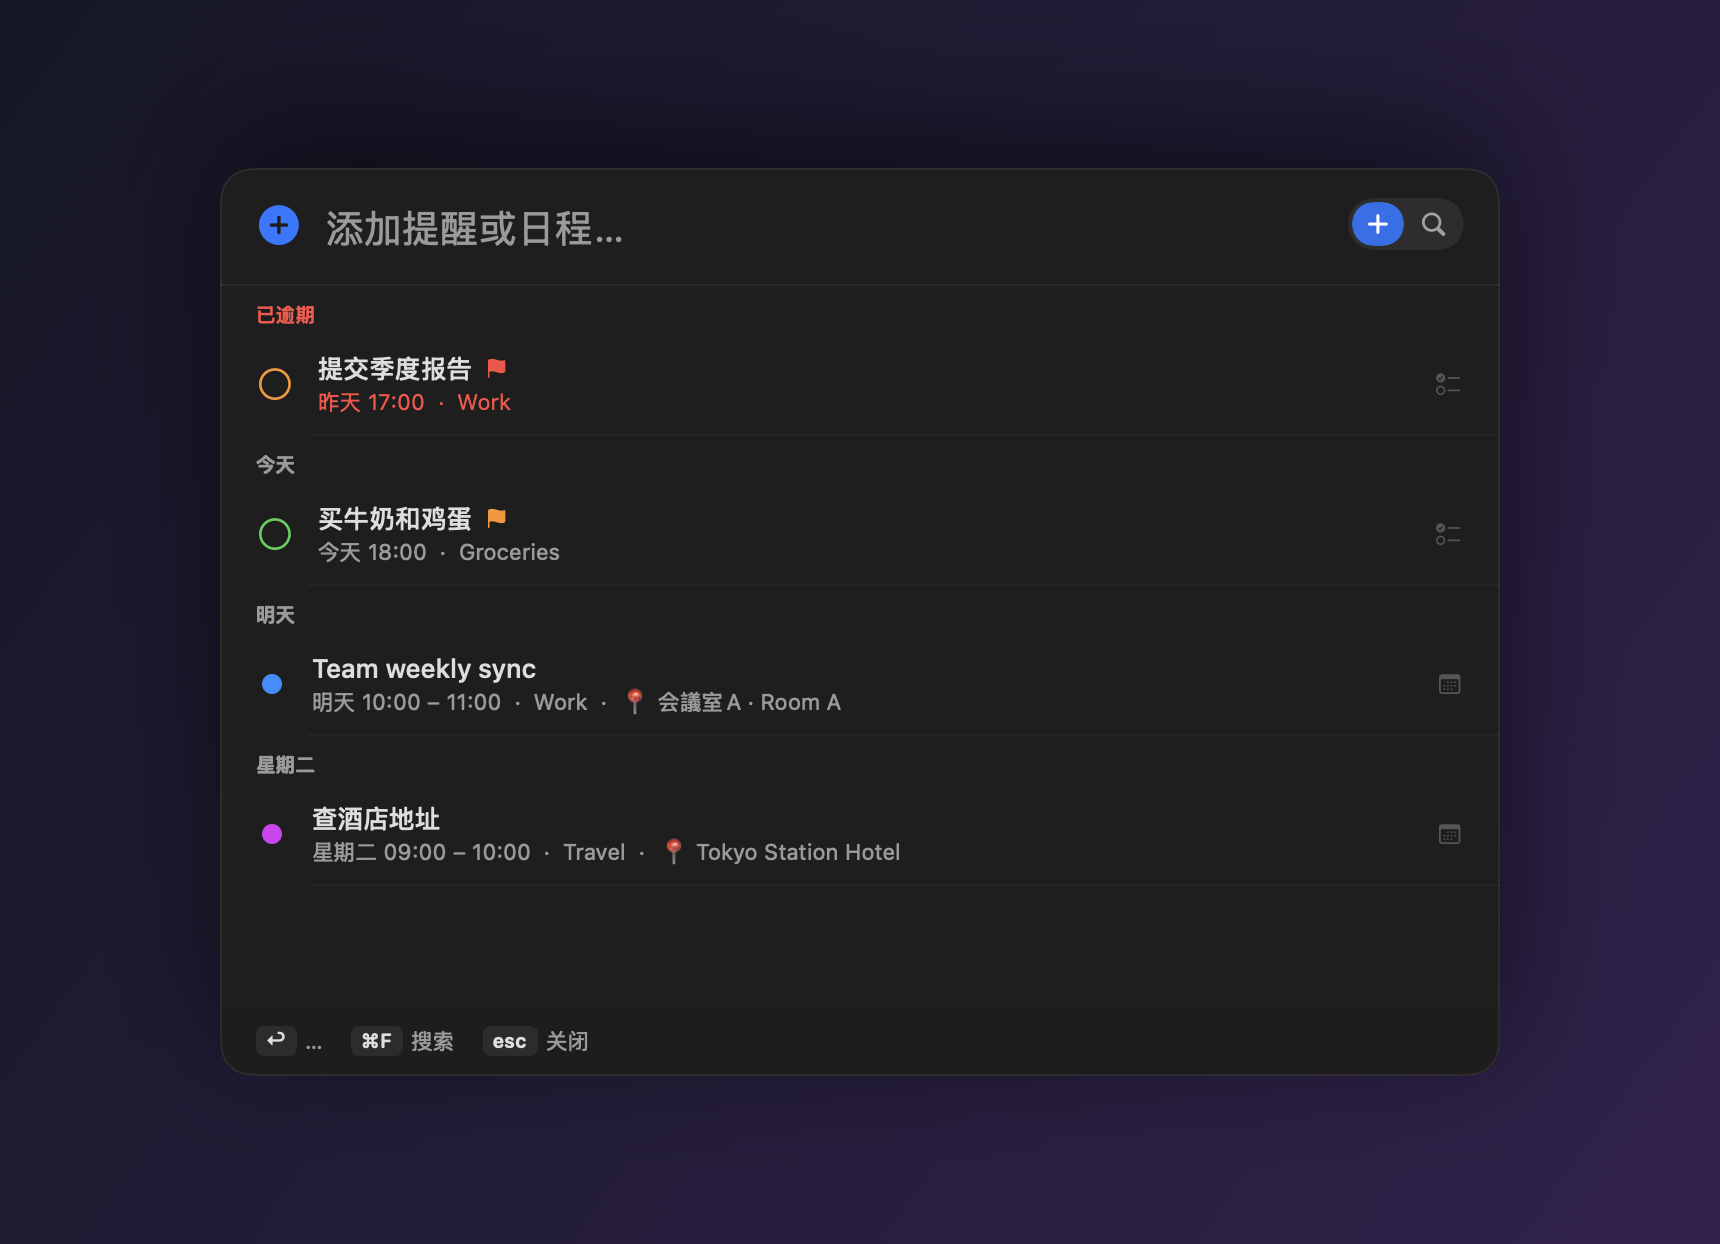Click the 今天 section header
Viewport: 1720px width, 1244px height.
click(x=276, y=465)
